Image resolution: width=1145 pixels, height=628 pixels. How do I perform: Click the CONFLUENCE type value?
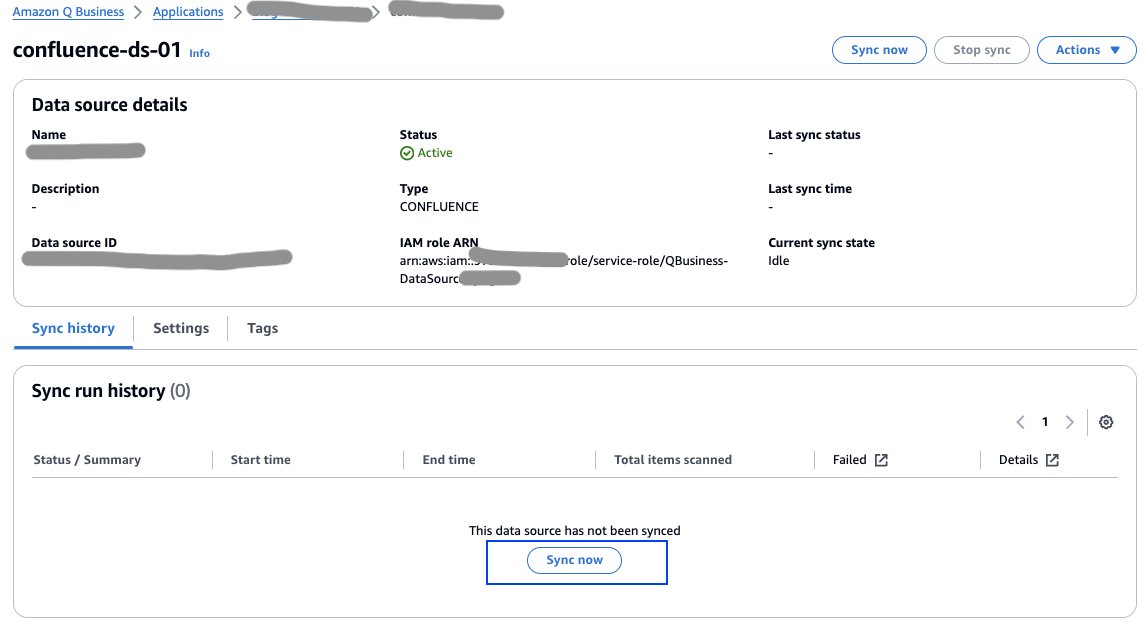click(439, 207)
